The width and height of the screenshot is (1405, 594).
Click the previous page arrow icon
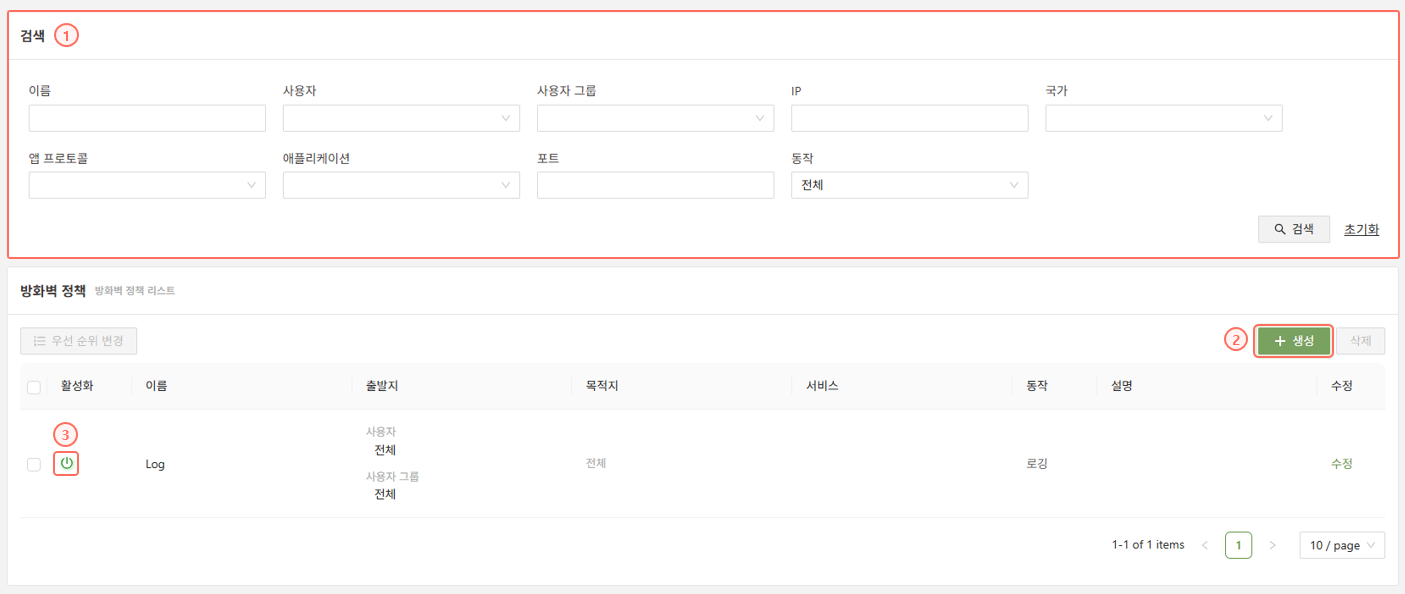click(x=1204, y=545)
